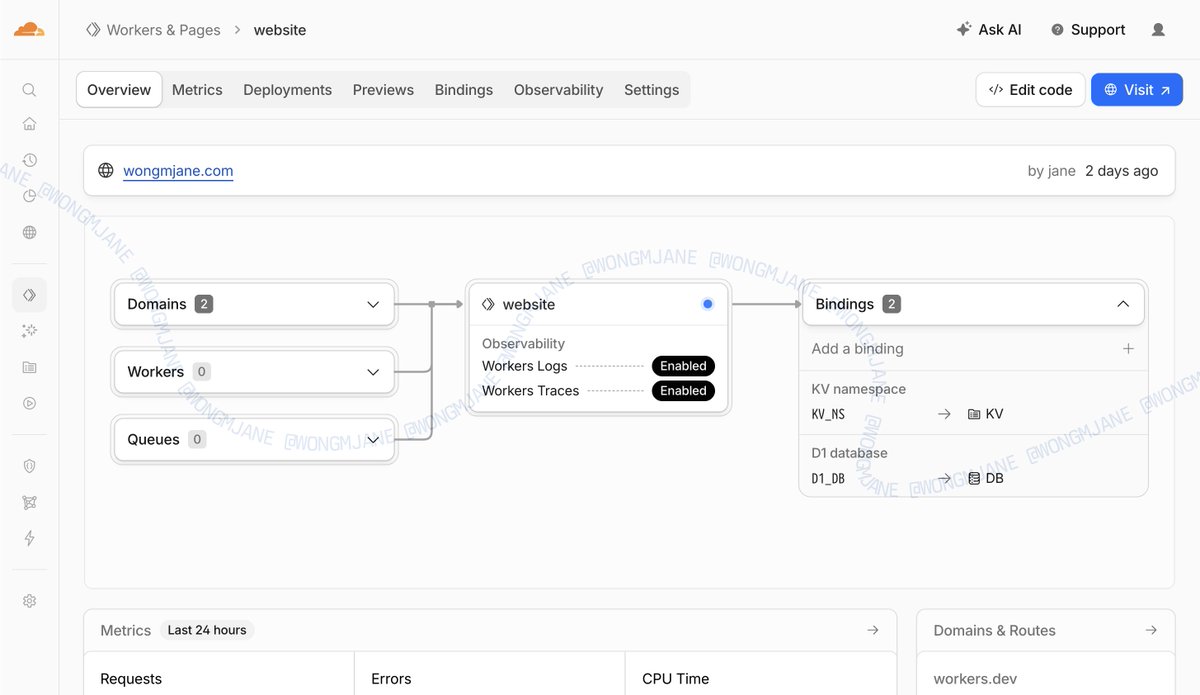Screen dimensions: 1200x695
Task: Select Workers & Pages diamond icon in sidebar
Action: (29, 295)
